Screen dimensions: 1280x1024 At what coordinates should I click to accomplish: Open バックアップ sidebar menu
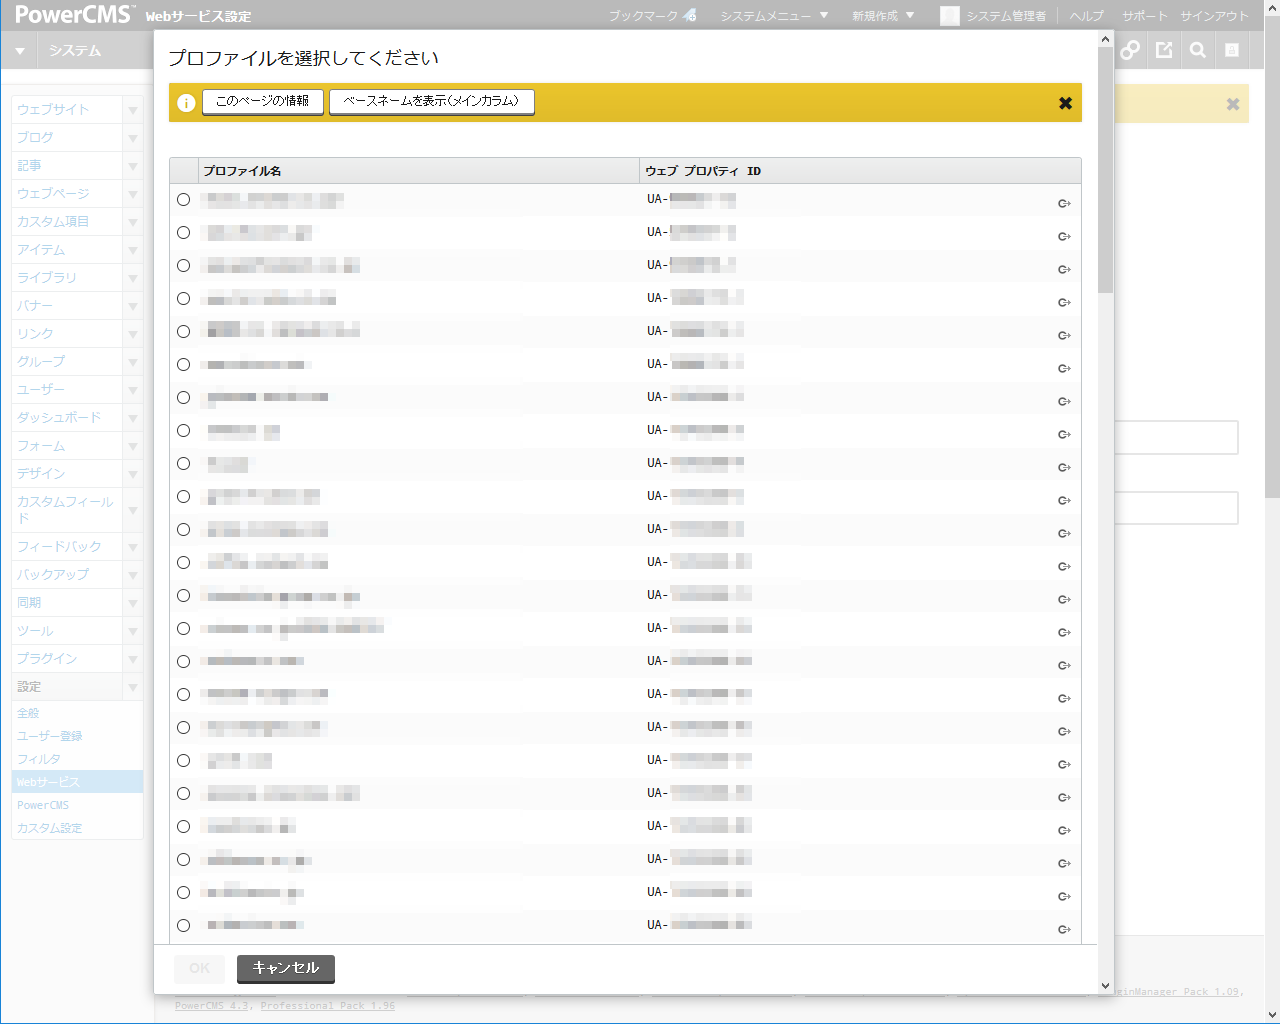(x=53, y=574)
